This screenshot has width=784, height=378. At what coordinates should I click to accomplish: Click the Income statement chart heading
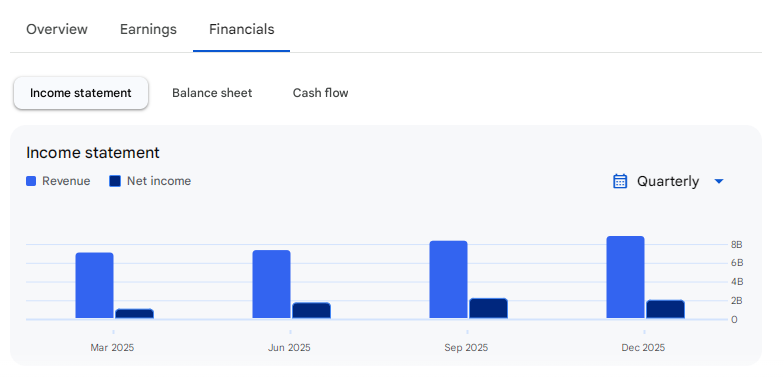coord(93,152)
